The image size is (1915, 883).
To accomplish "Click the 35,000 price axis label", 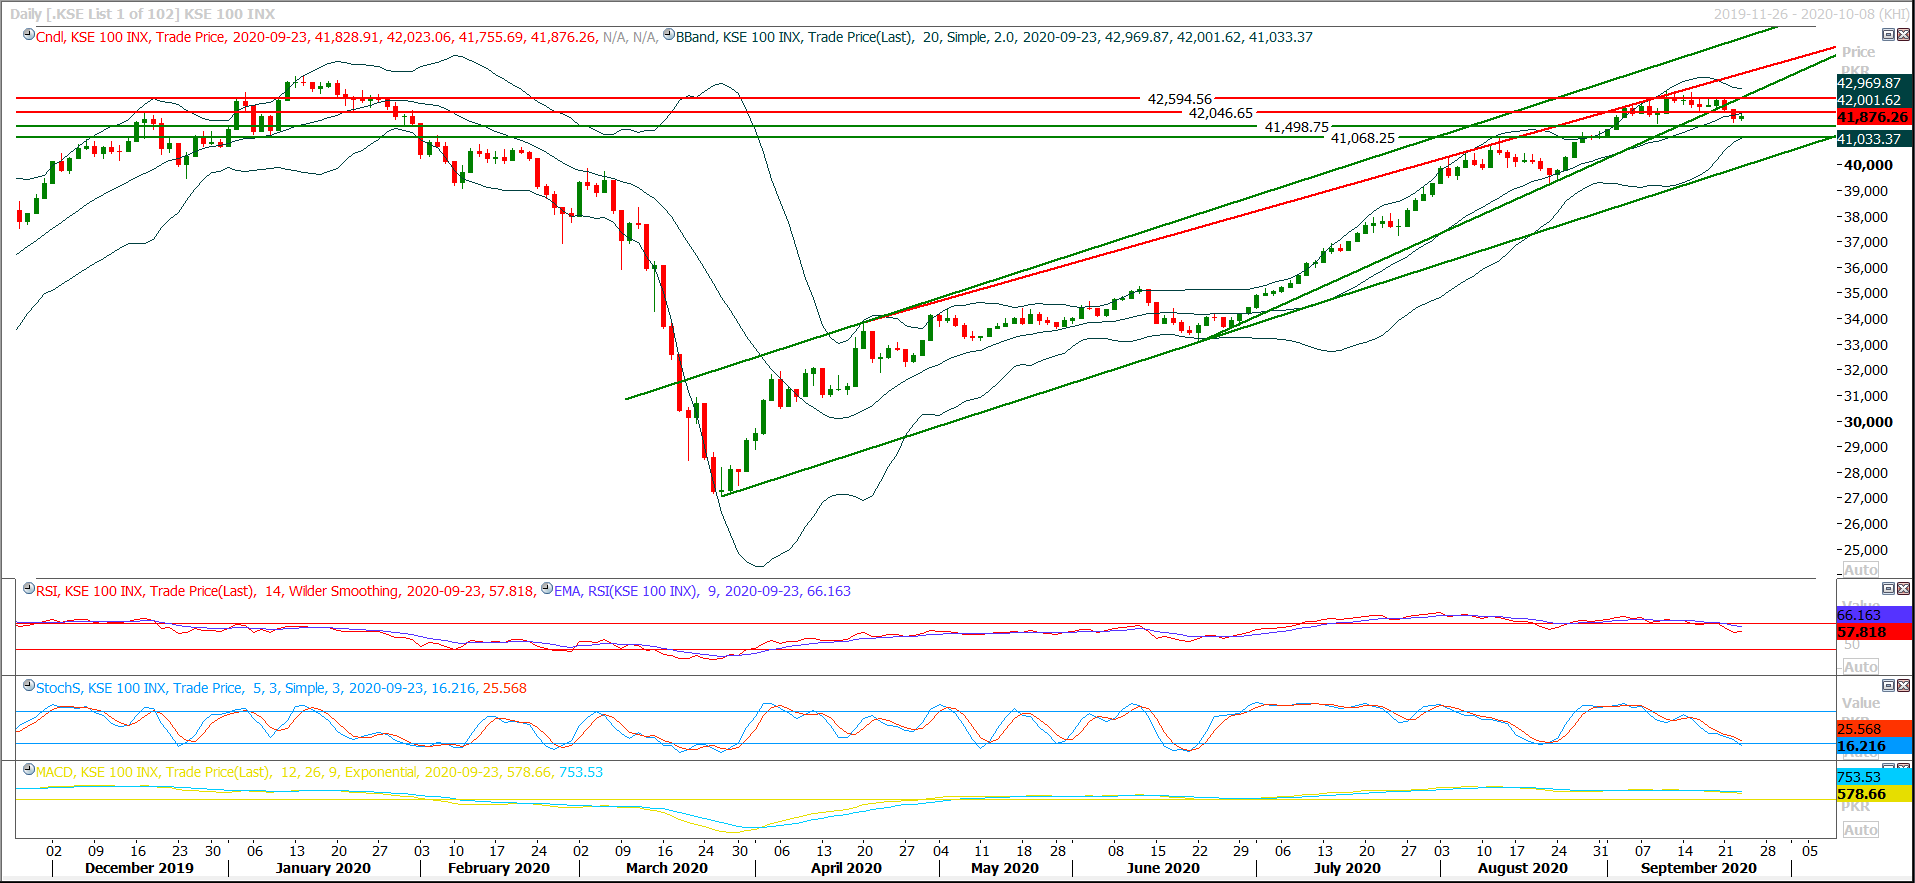I will tap(1866, 293).
